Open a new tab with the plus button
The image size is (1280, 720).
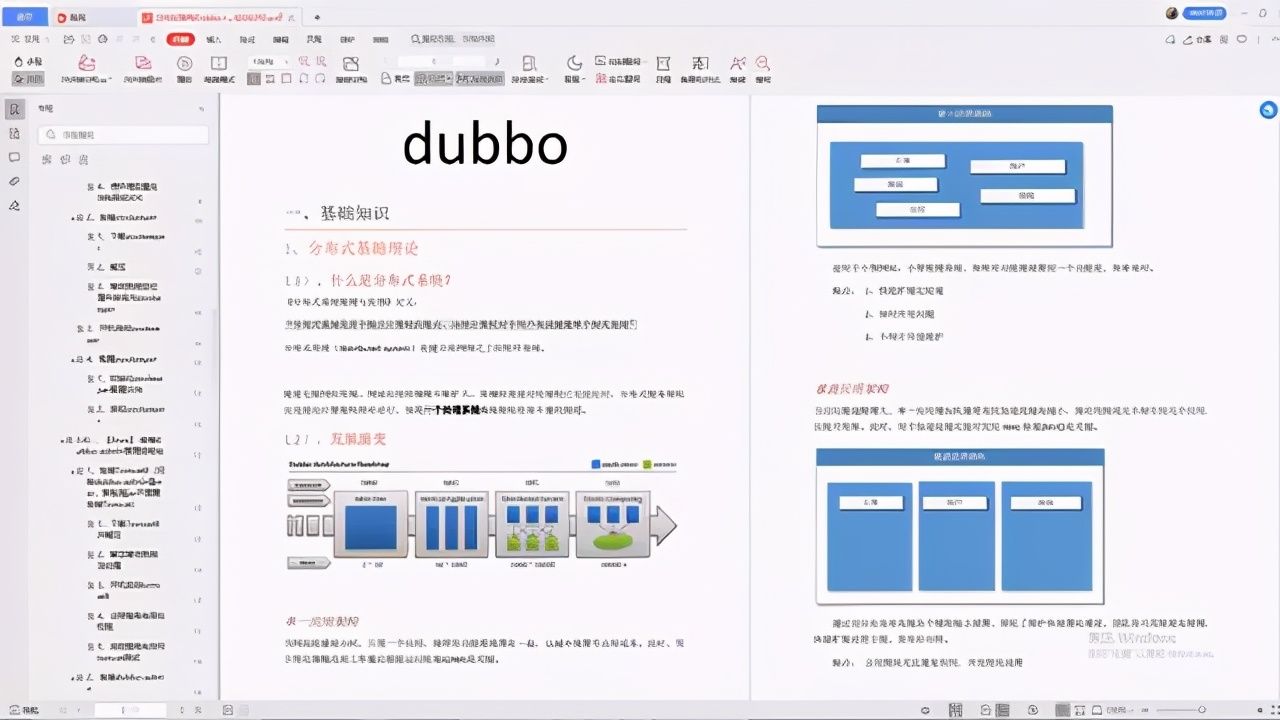[x=317, y=17]
